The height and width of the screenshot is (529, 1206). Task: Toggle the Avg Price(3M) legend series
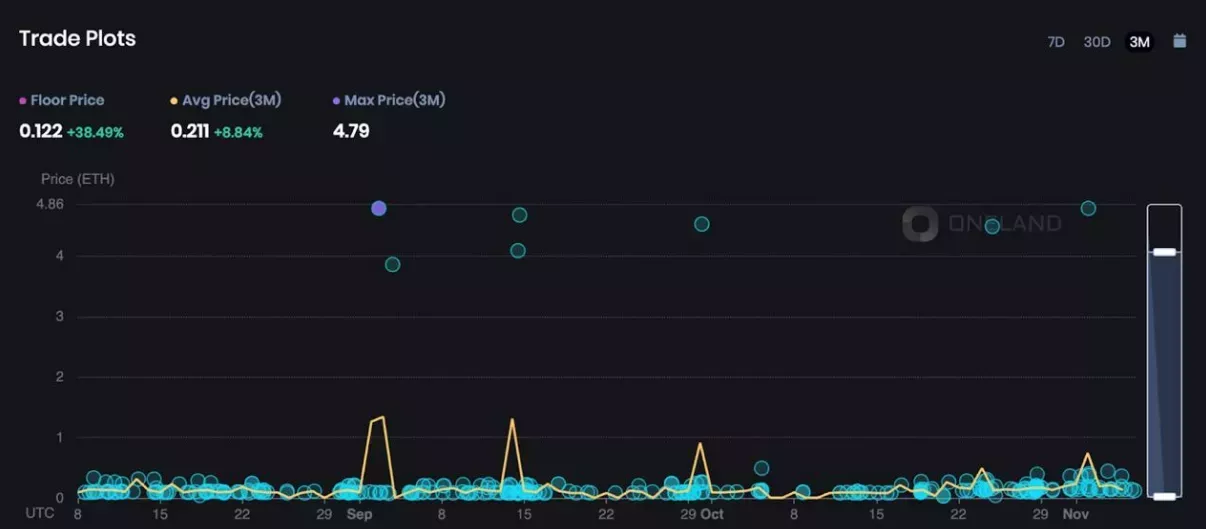(225, 100)
